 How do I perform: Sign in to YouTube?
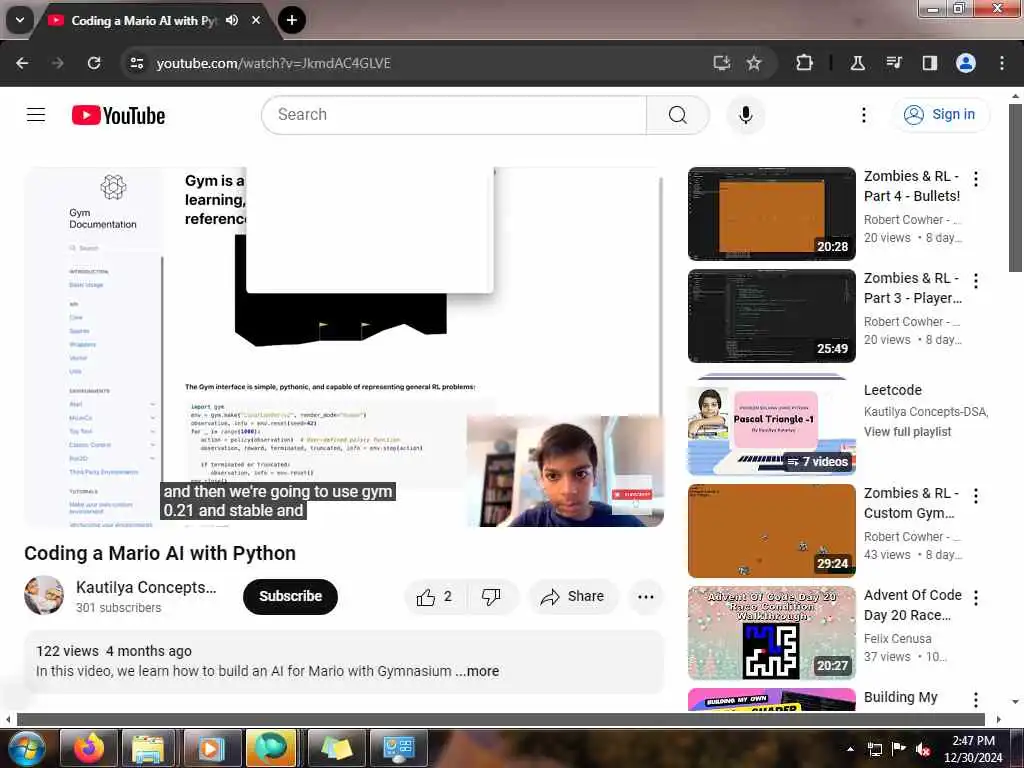tap(940, 114)
